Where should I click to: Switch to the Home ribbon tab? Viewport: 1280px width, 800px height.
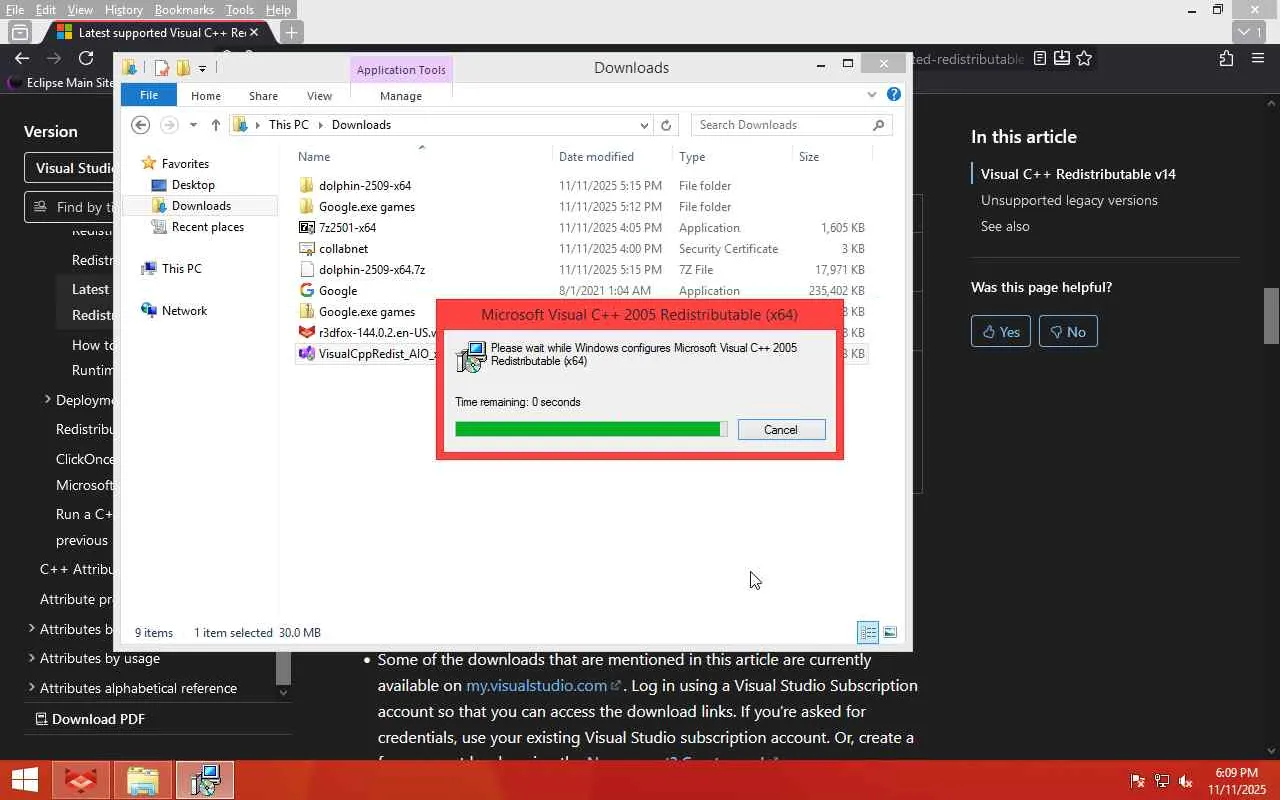click(206, 96)
